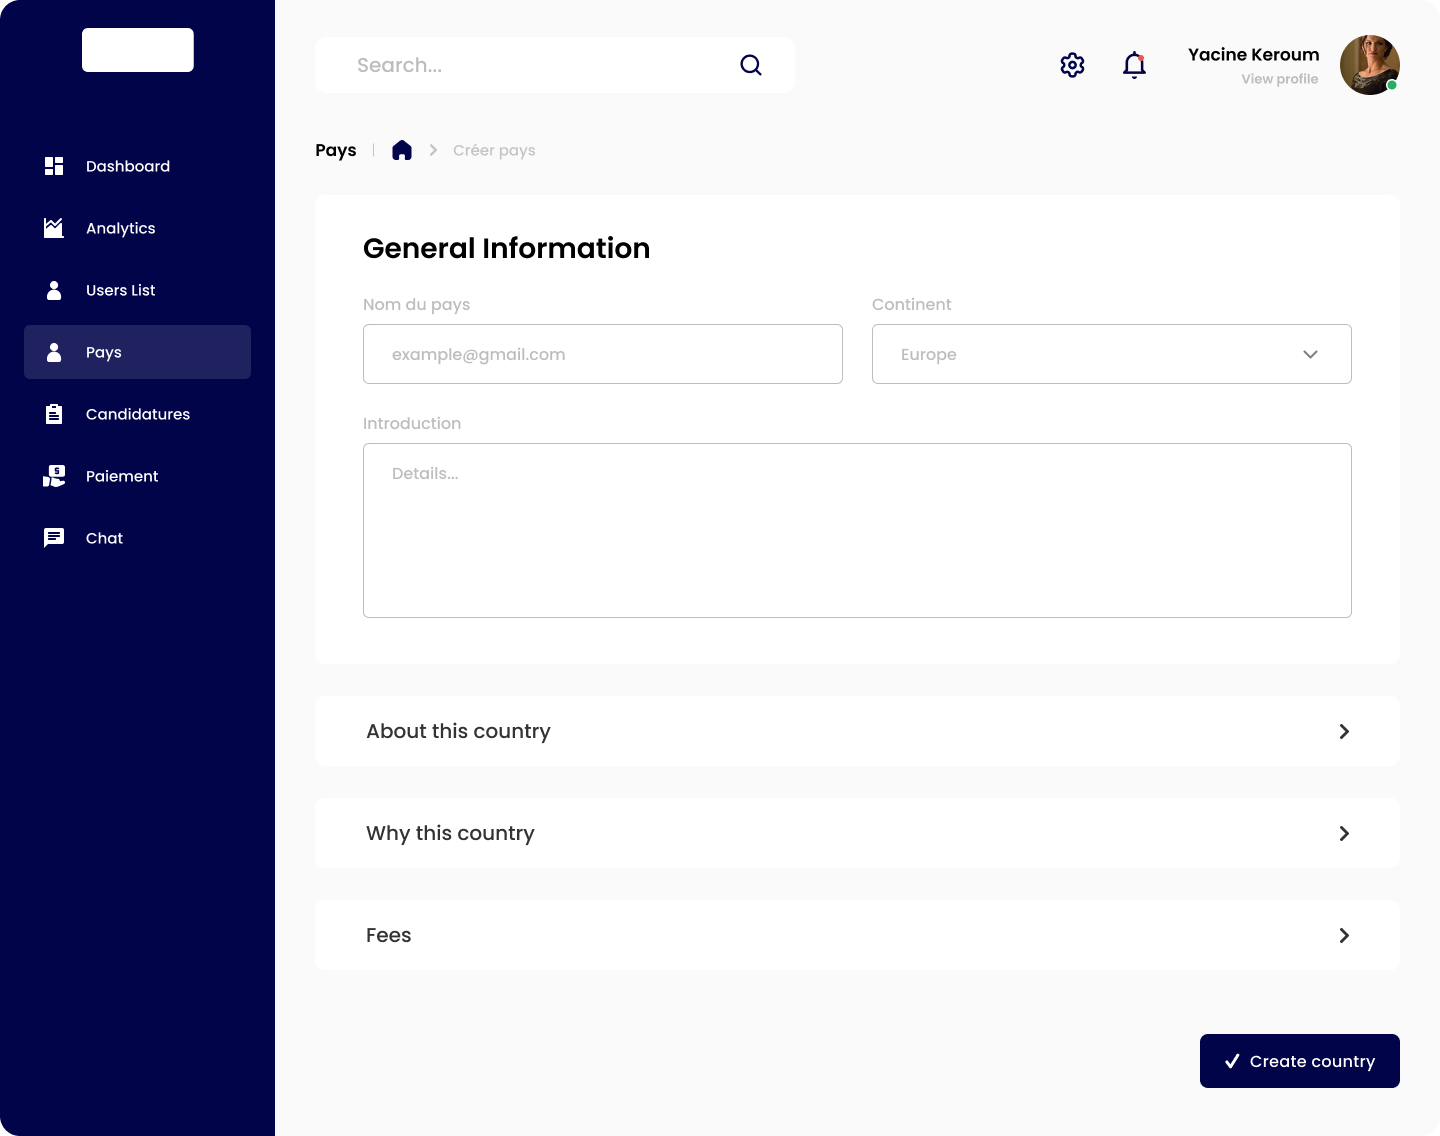Click the View profile link
The height and width of the screenshot is (1136, 1440).
(x=1279, y=79)
